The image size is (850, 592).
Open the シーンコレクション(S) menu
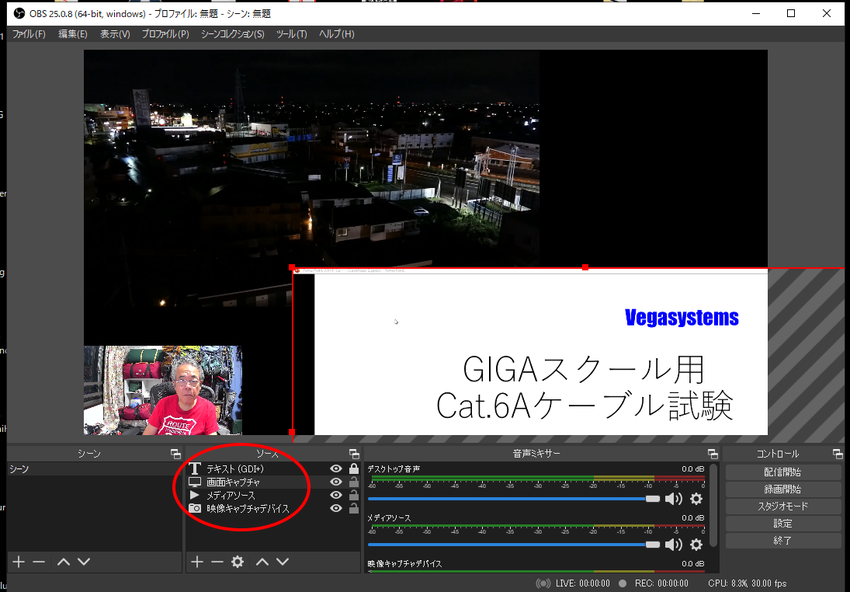[x=233, y=34]
